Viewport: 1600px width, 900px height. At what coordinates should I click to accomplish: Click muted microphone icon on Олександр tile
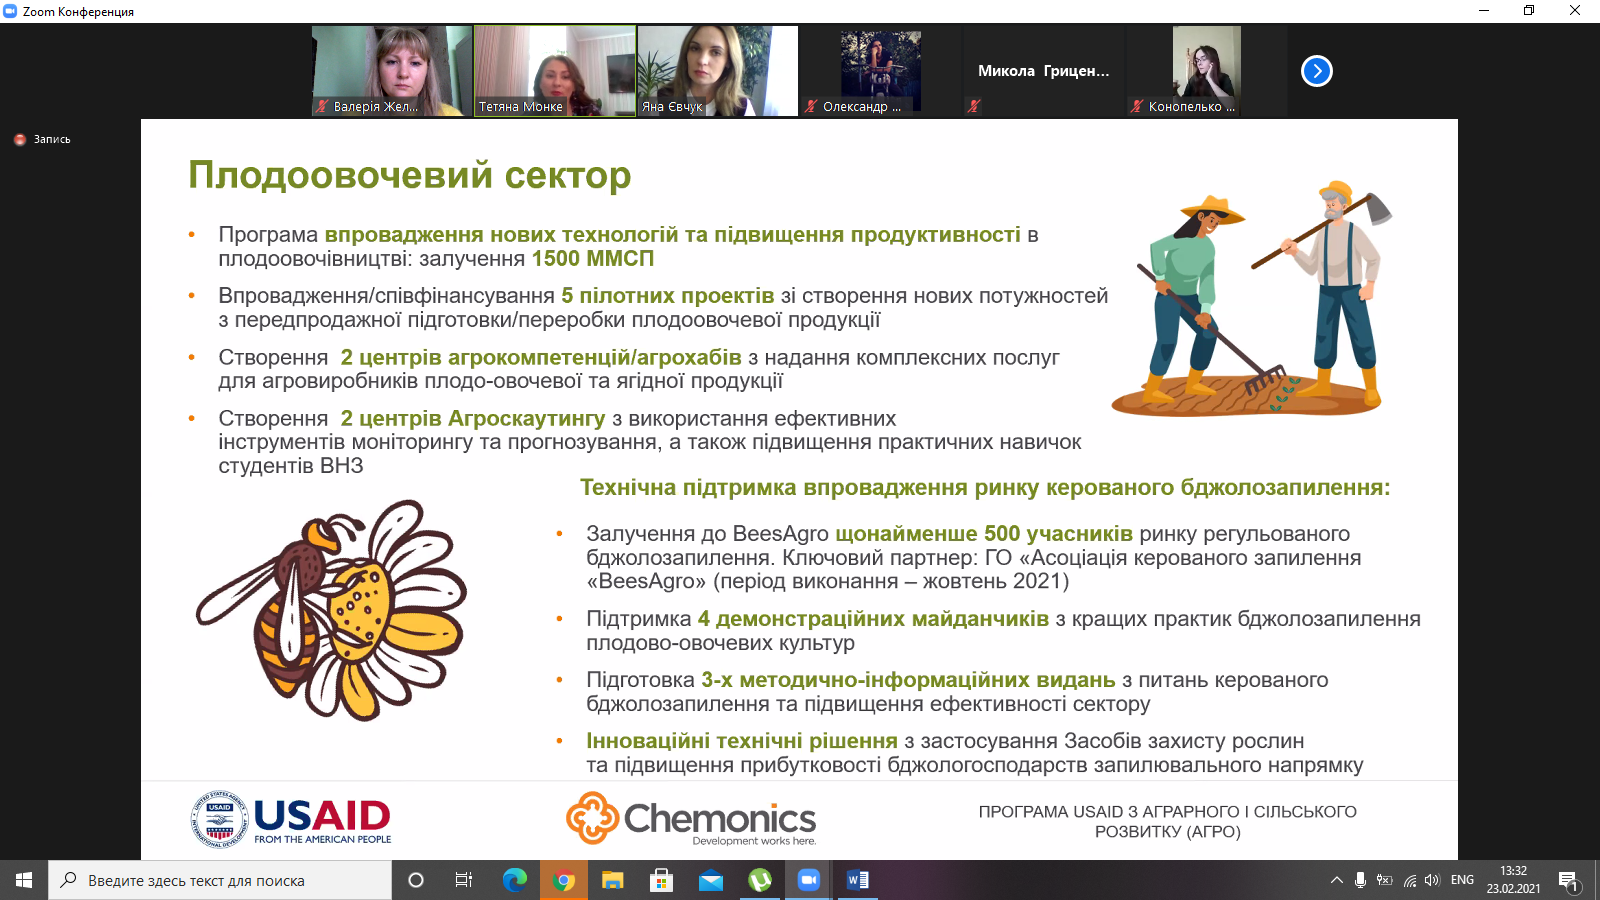click(x=812, y=106)
